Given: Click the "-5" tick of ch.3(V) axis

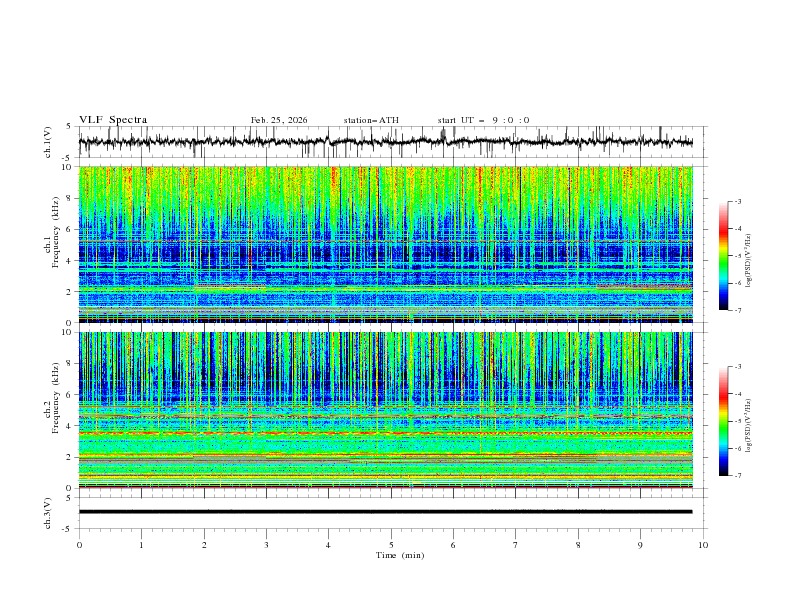Looking at the screenshot, I should (x=67, y=529).
